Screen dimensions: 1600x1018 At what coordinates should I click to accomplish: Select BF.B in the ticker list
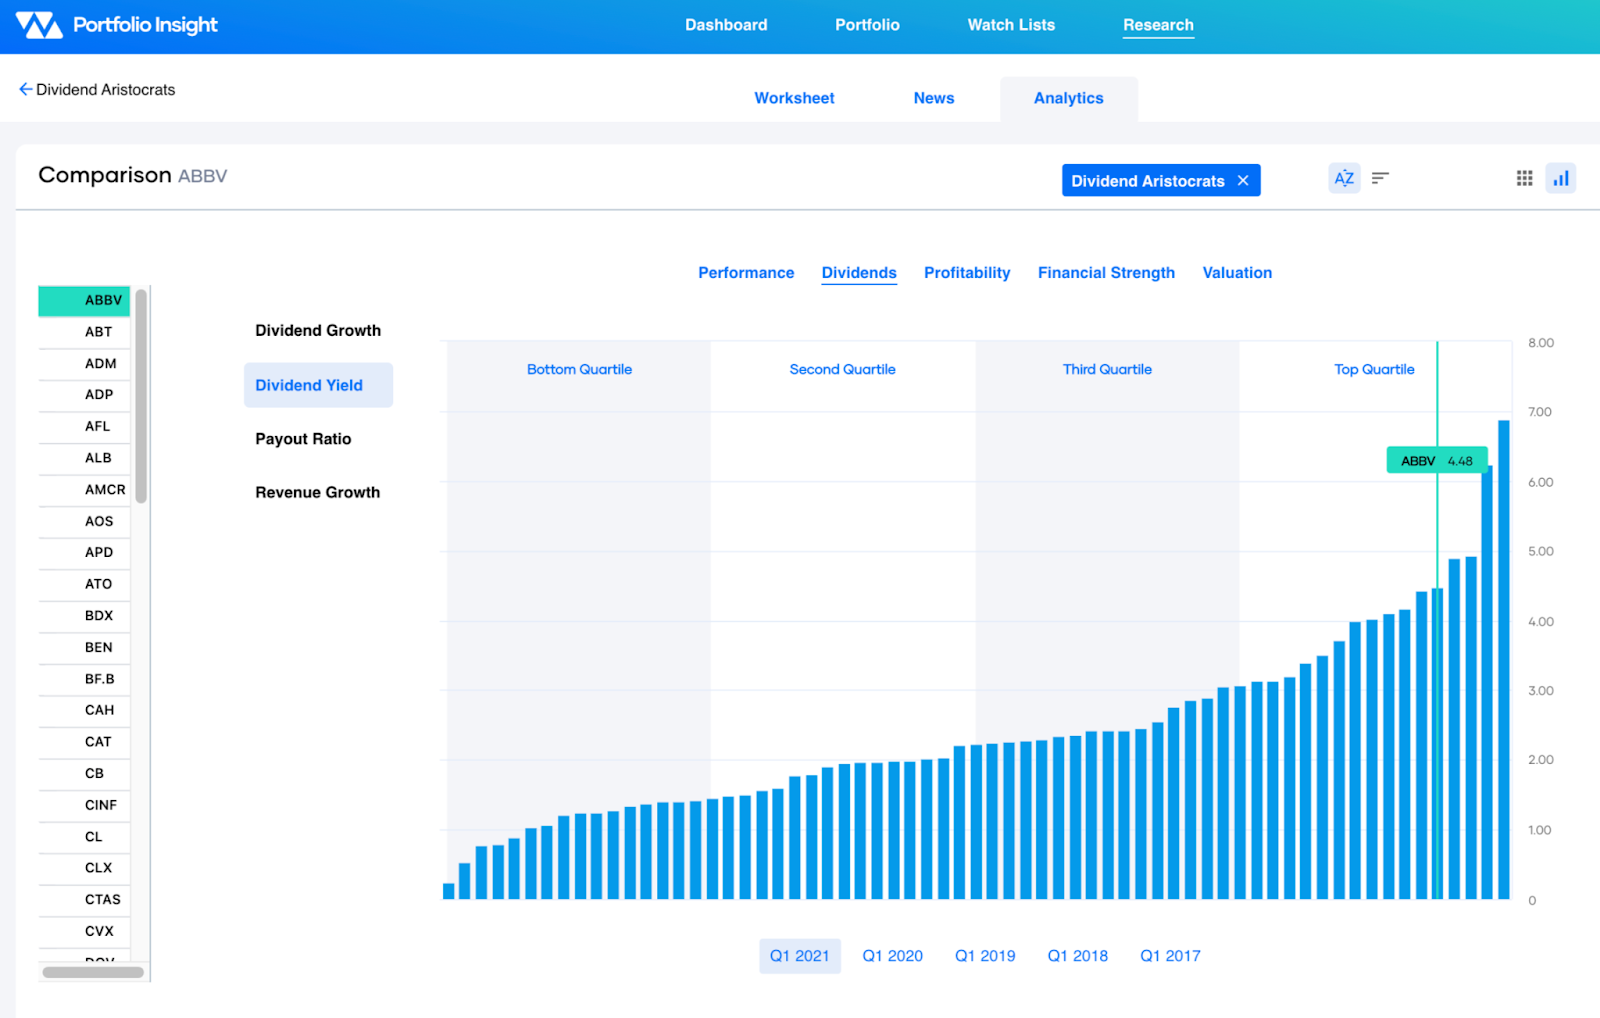(84, 679)
